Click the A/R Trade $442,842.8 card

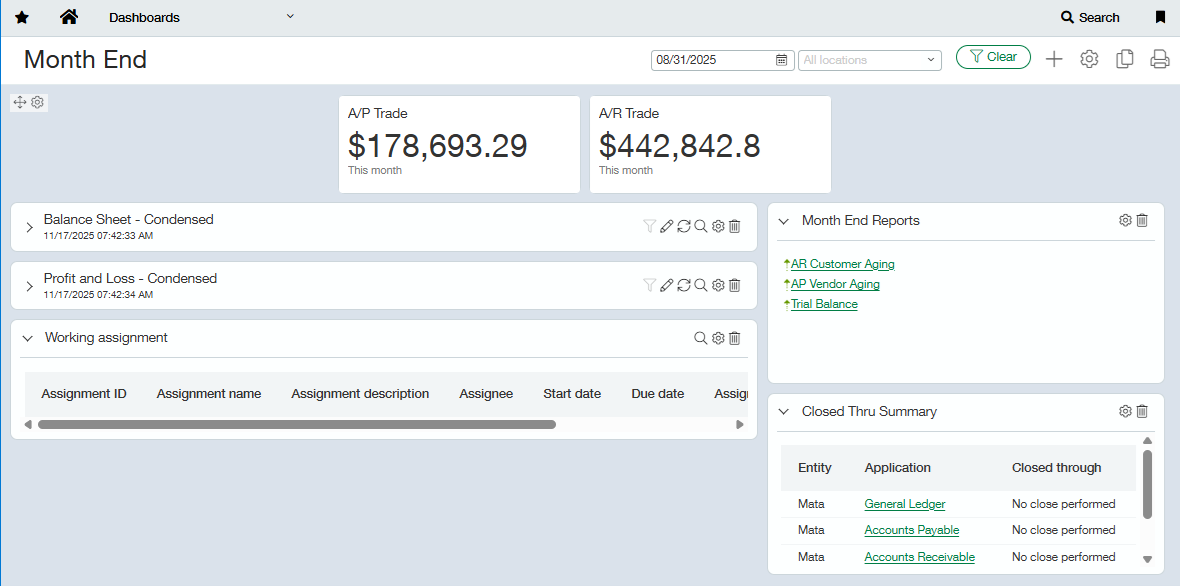click(x=710, y=144)
